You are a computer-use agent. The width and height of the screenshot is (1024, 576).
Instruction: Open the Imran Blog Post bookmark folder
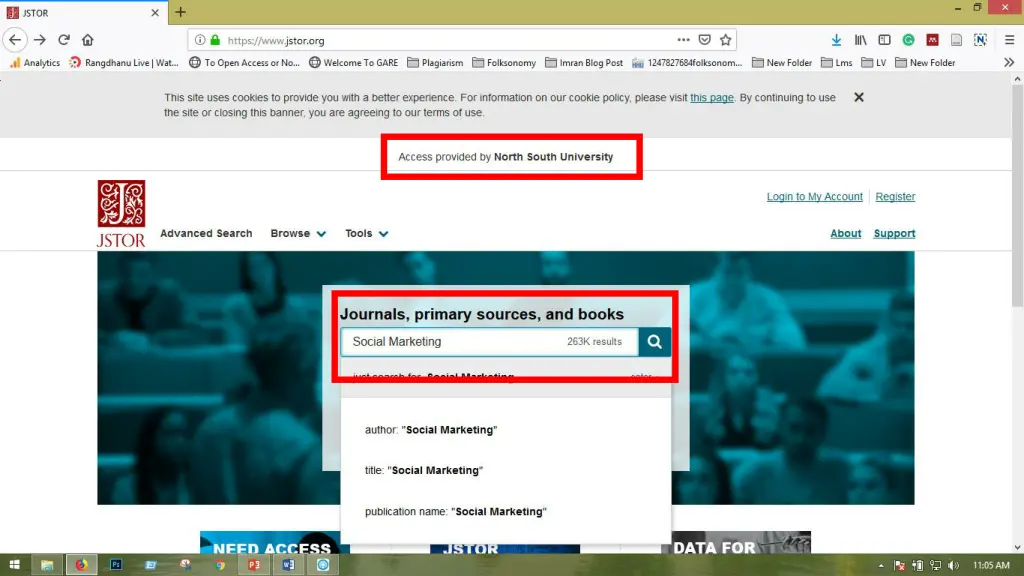coord(584,63)
